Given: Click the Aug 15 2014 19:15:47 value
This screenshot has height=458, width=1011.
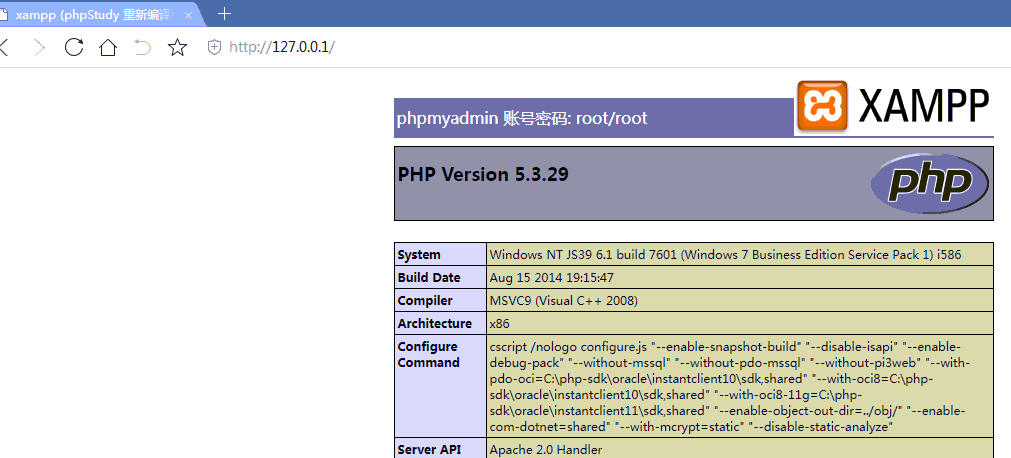Looking at the screenshot, I should coord(551,278).
